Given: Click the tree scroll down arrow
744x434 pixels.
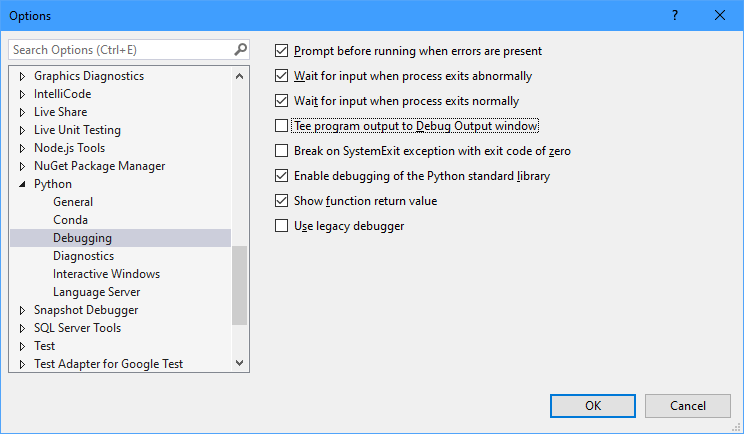Looking at the screenshot, I should (240, 363).
